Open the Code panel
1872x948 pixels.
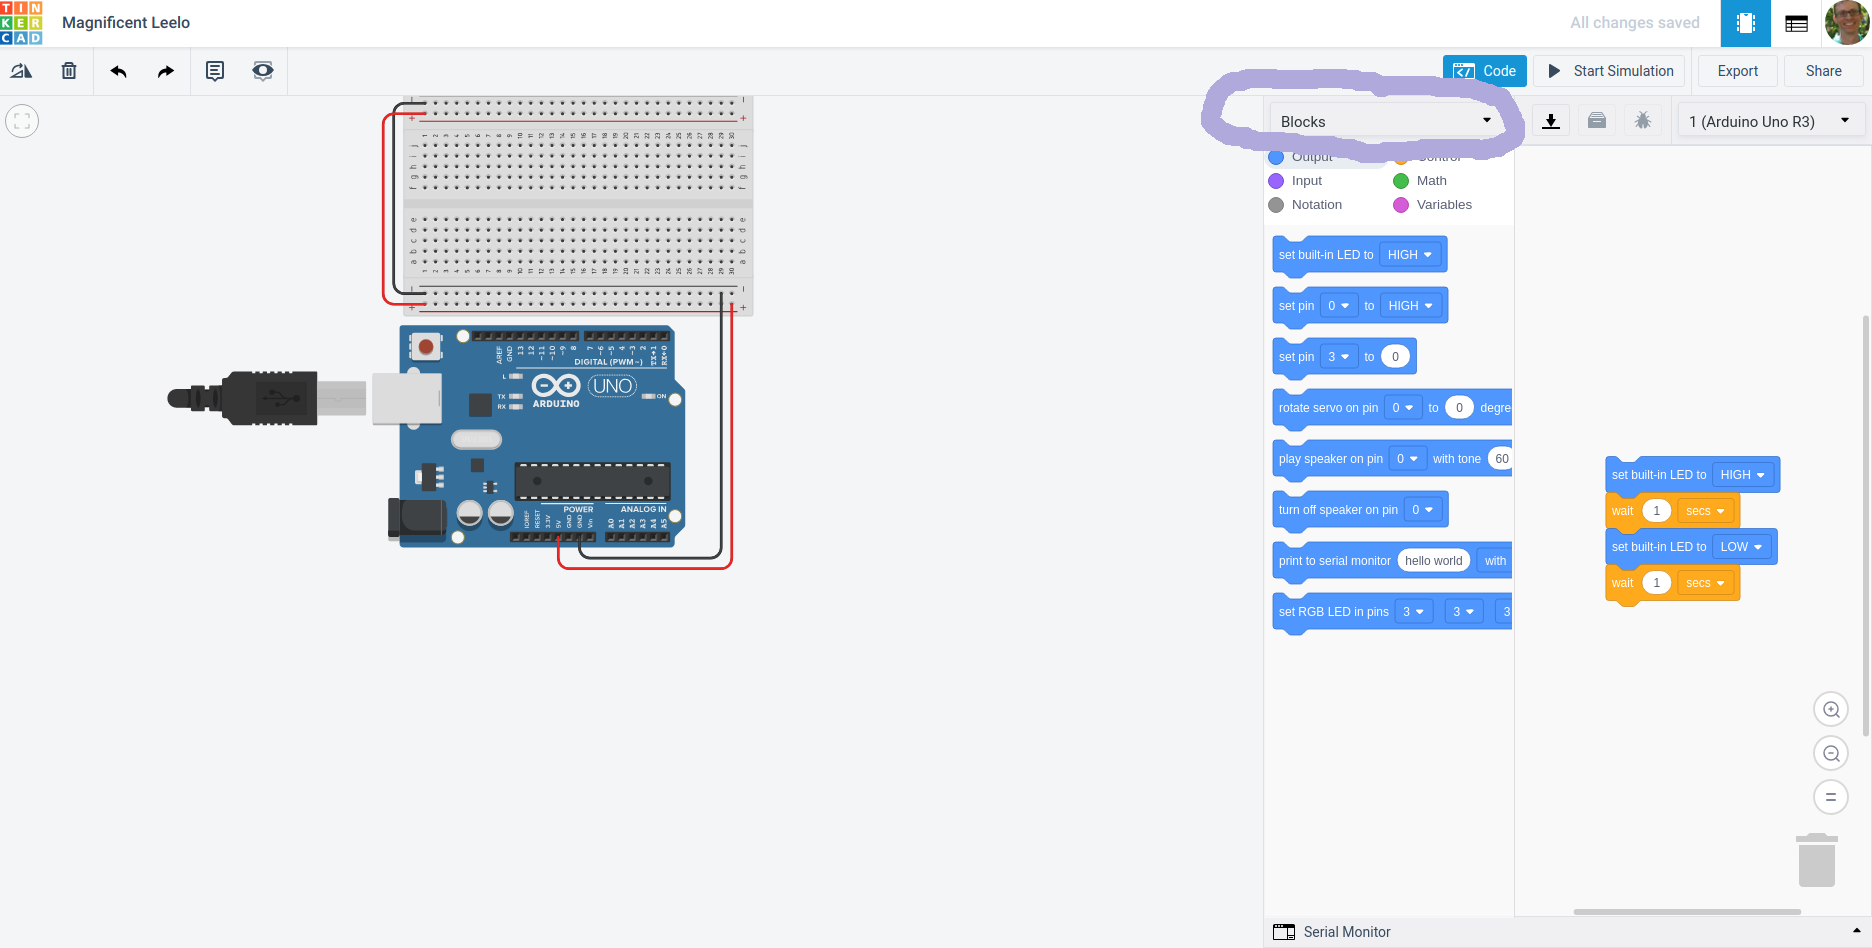[1485, 71]
